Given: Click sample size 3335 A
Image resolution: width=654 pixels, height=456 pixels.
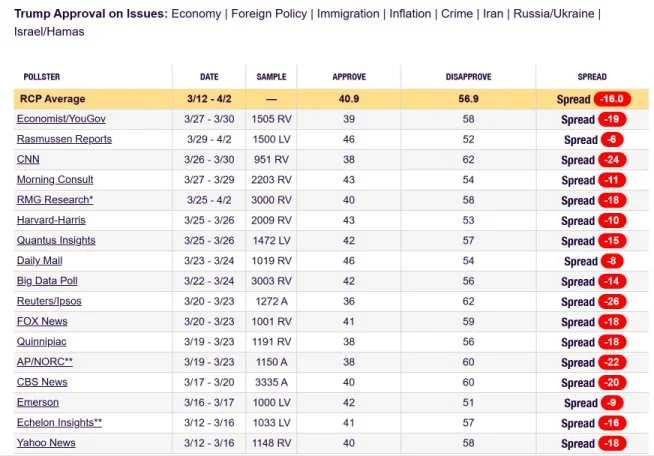Looking at the screenshot, I should point(272,382).
